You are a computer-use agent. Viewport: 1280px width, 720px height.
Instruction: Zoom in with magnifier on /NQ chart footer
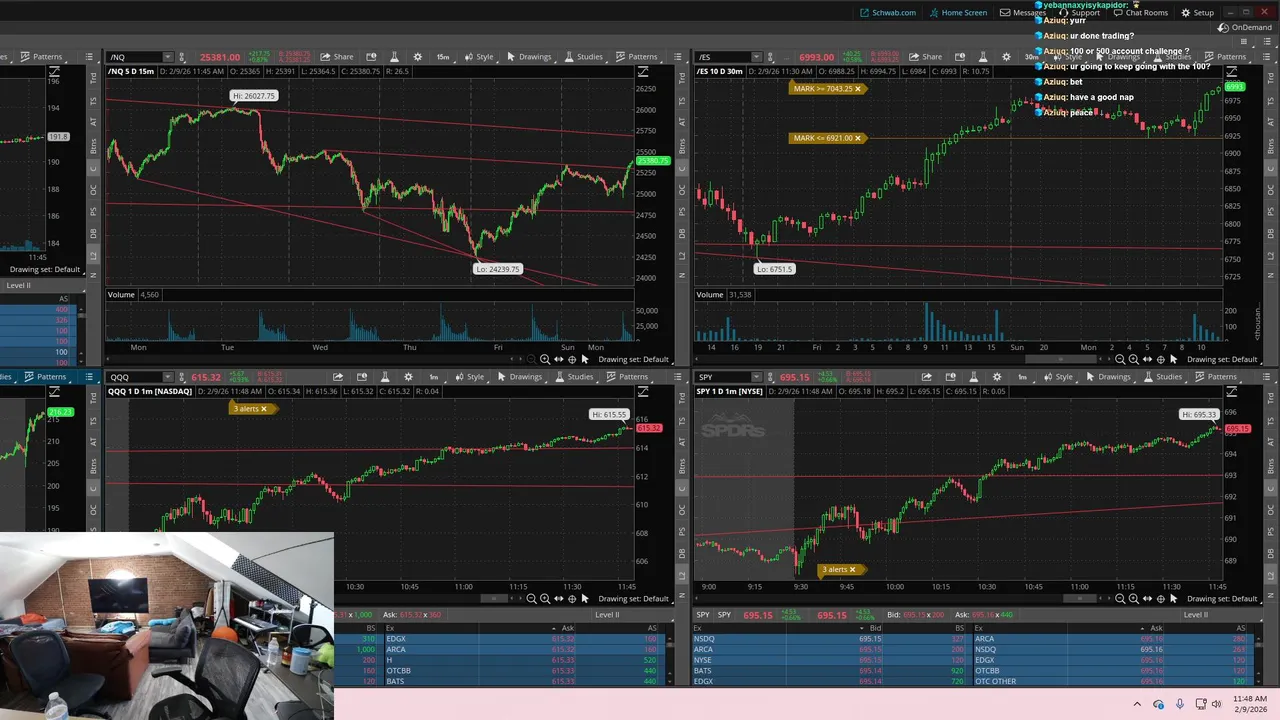[x=545, y=359]
